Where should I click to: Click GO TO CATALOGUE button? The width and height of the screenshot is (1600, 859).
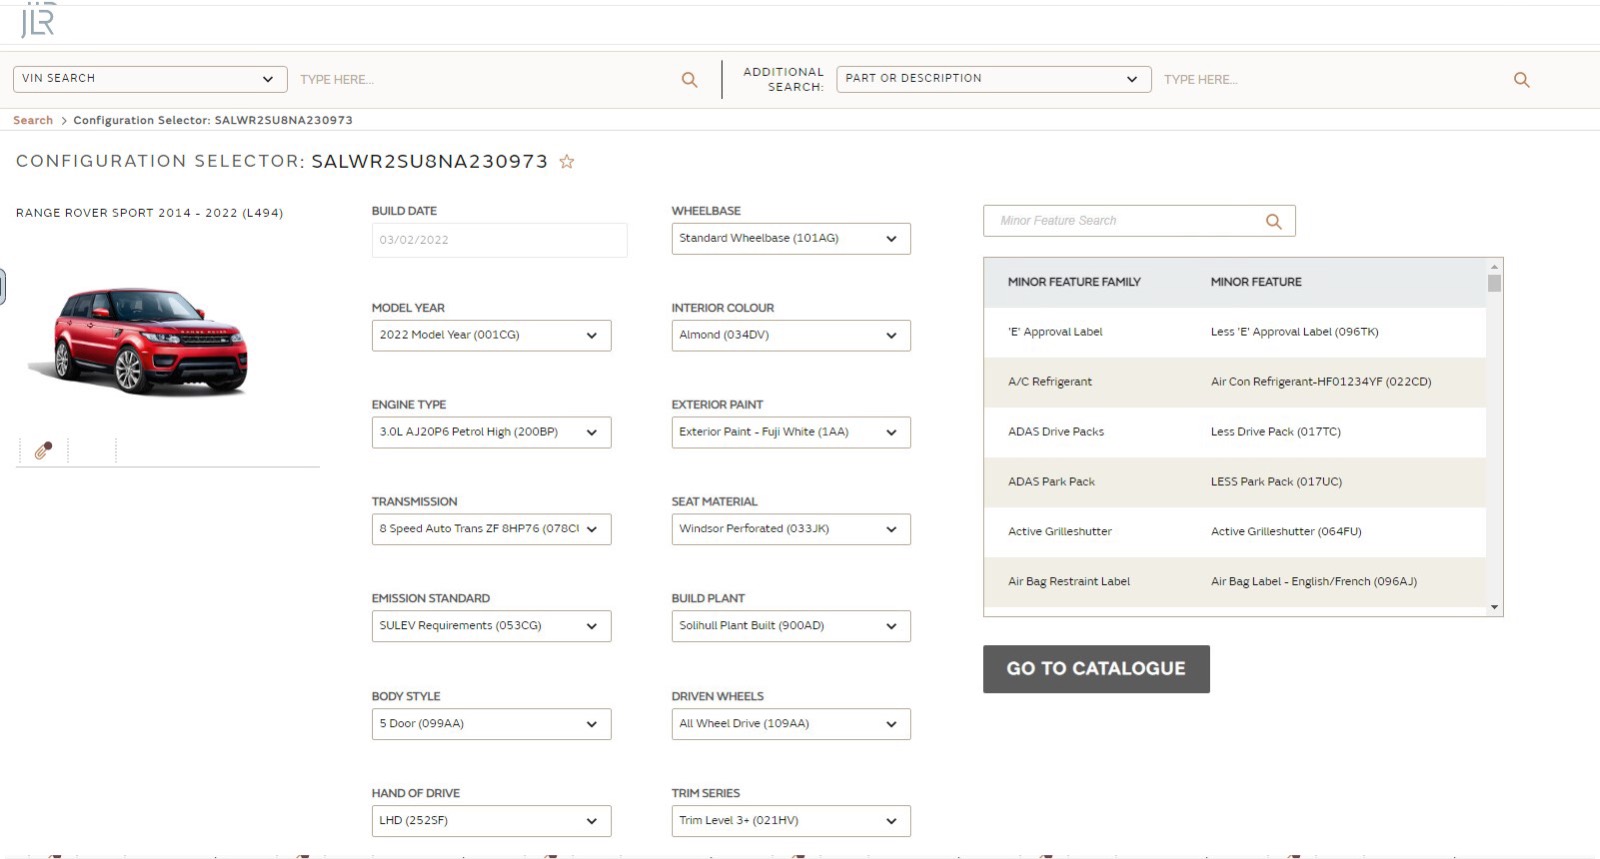point(1096,669)
